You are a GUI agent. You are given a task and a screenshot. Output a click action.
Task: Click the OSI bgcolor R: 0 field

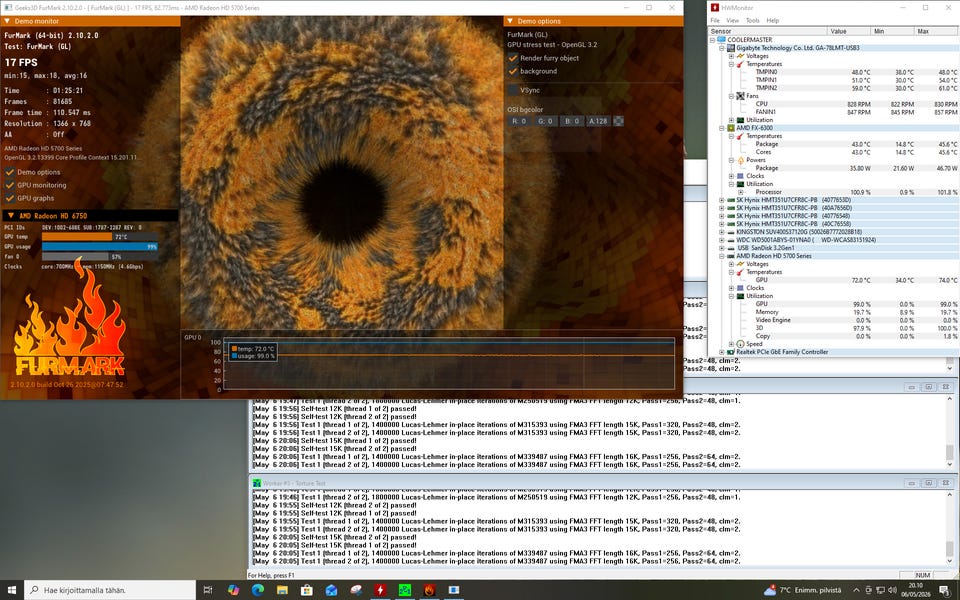(x=519, y=121)
